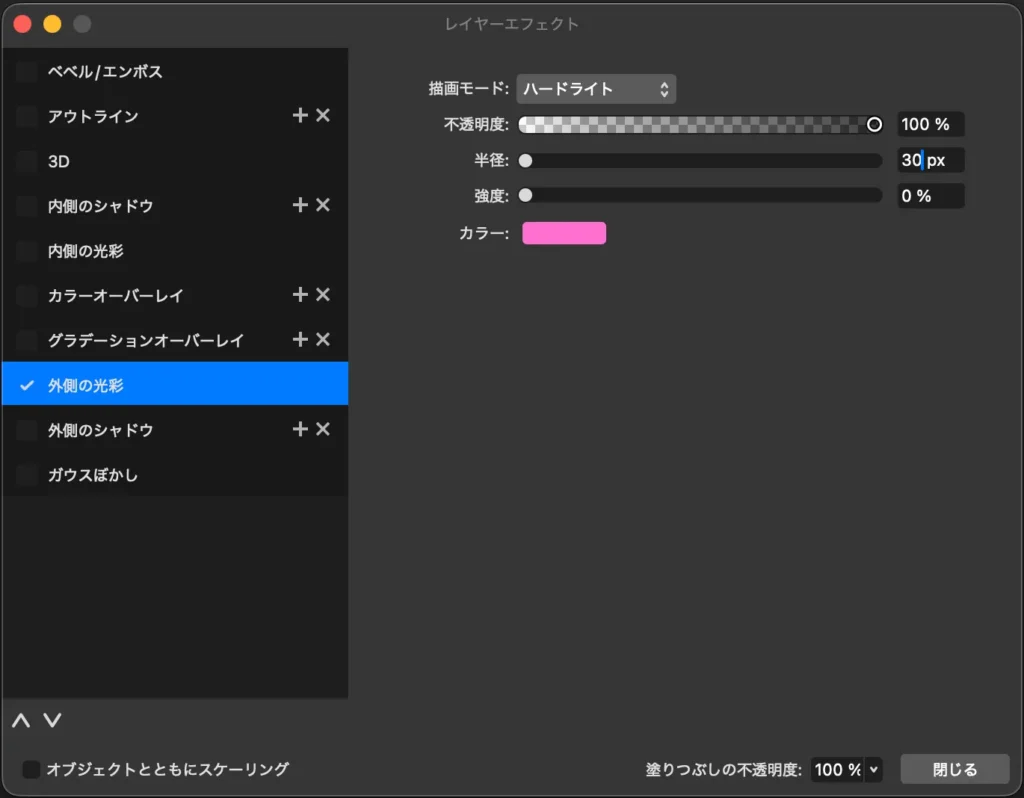Image resolution: width=1024 pixels, height=798 pixels.
Task: Close the dialog with the 閉じる button
Action: coord(954,769)
